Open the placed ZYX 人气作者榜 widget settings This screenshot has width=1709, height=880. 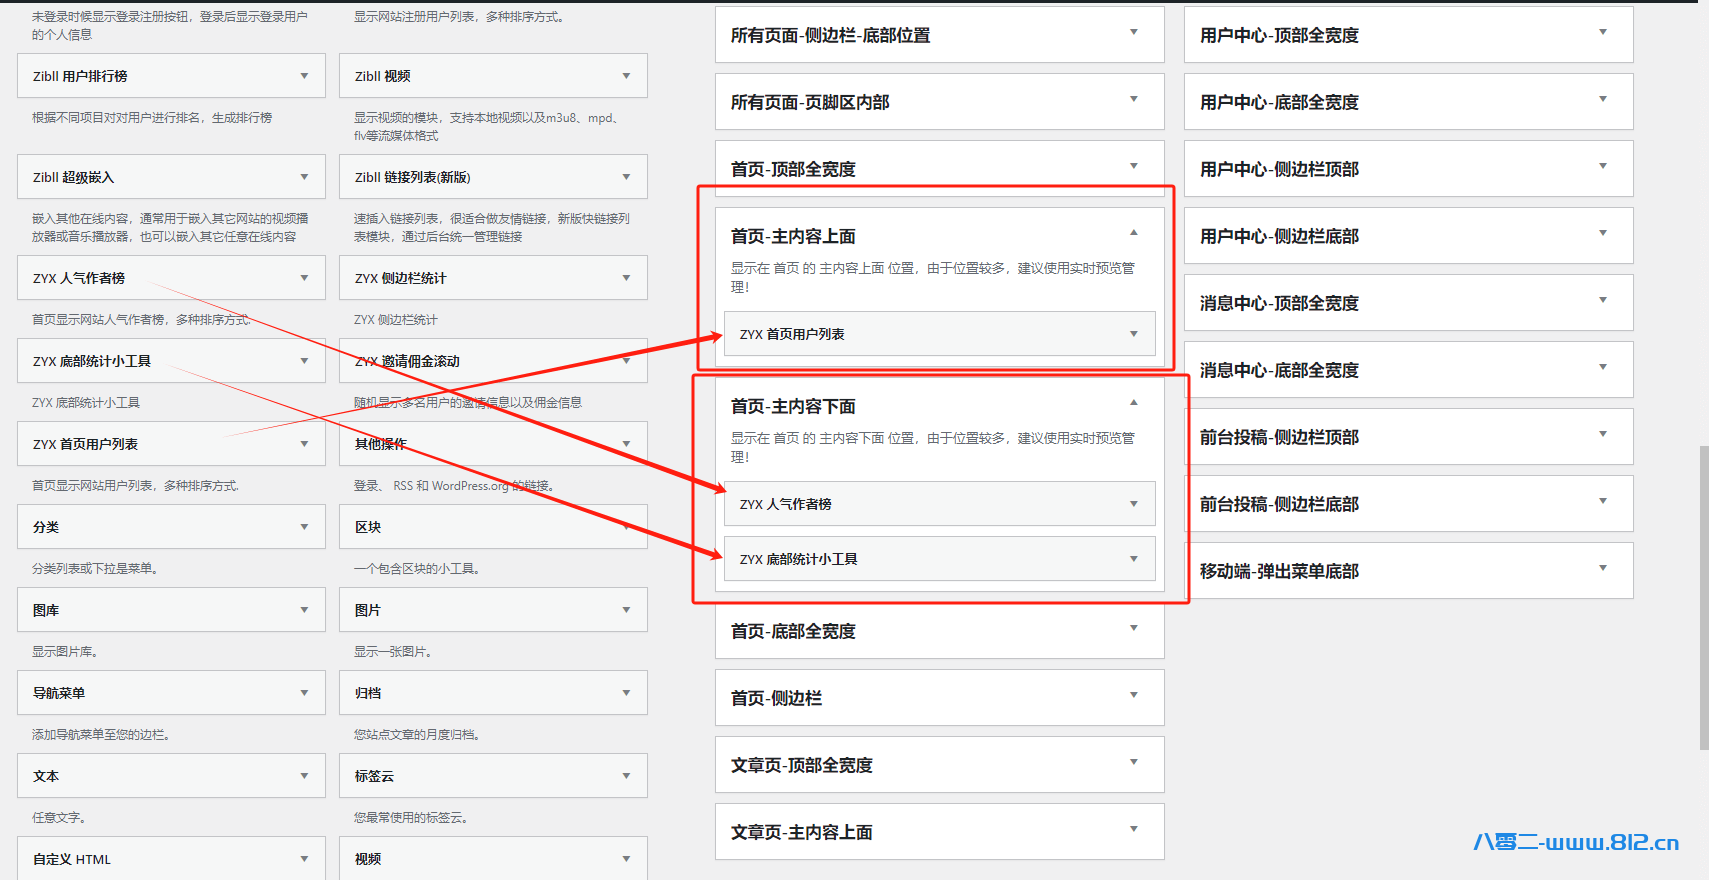tap(1133, 504)
